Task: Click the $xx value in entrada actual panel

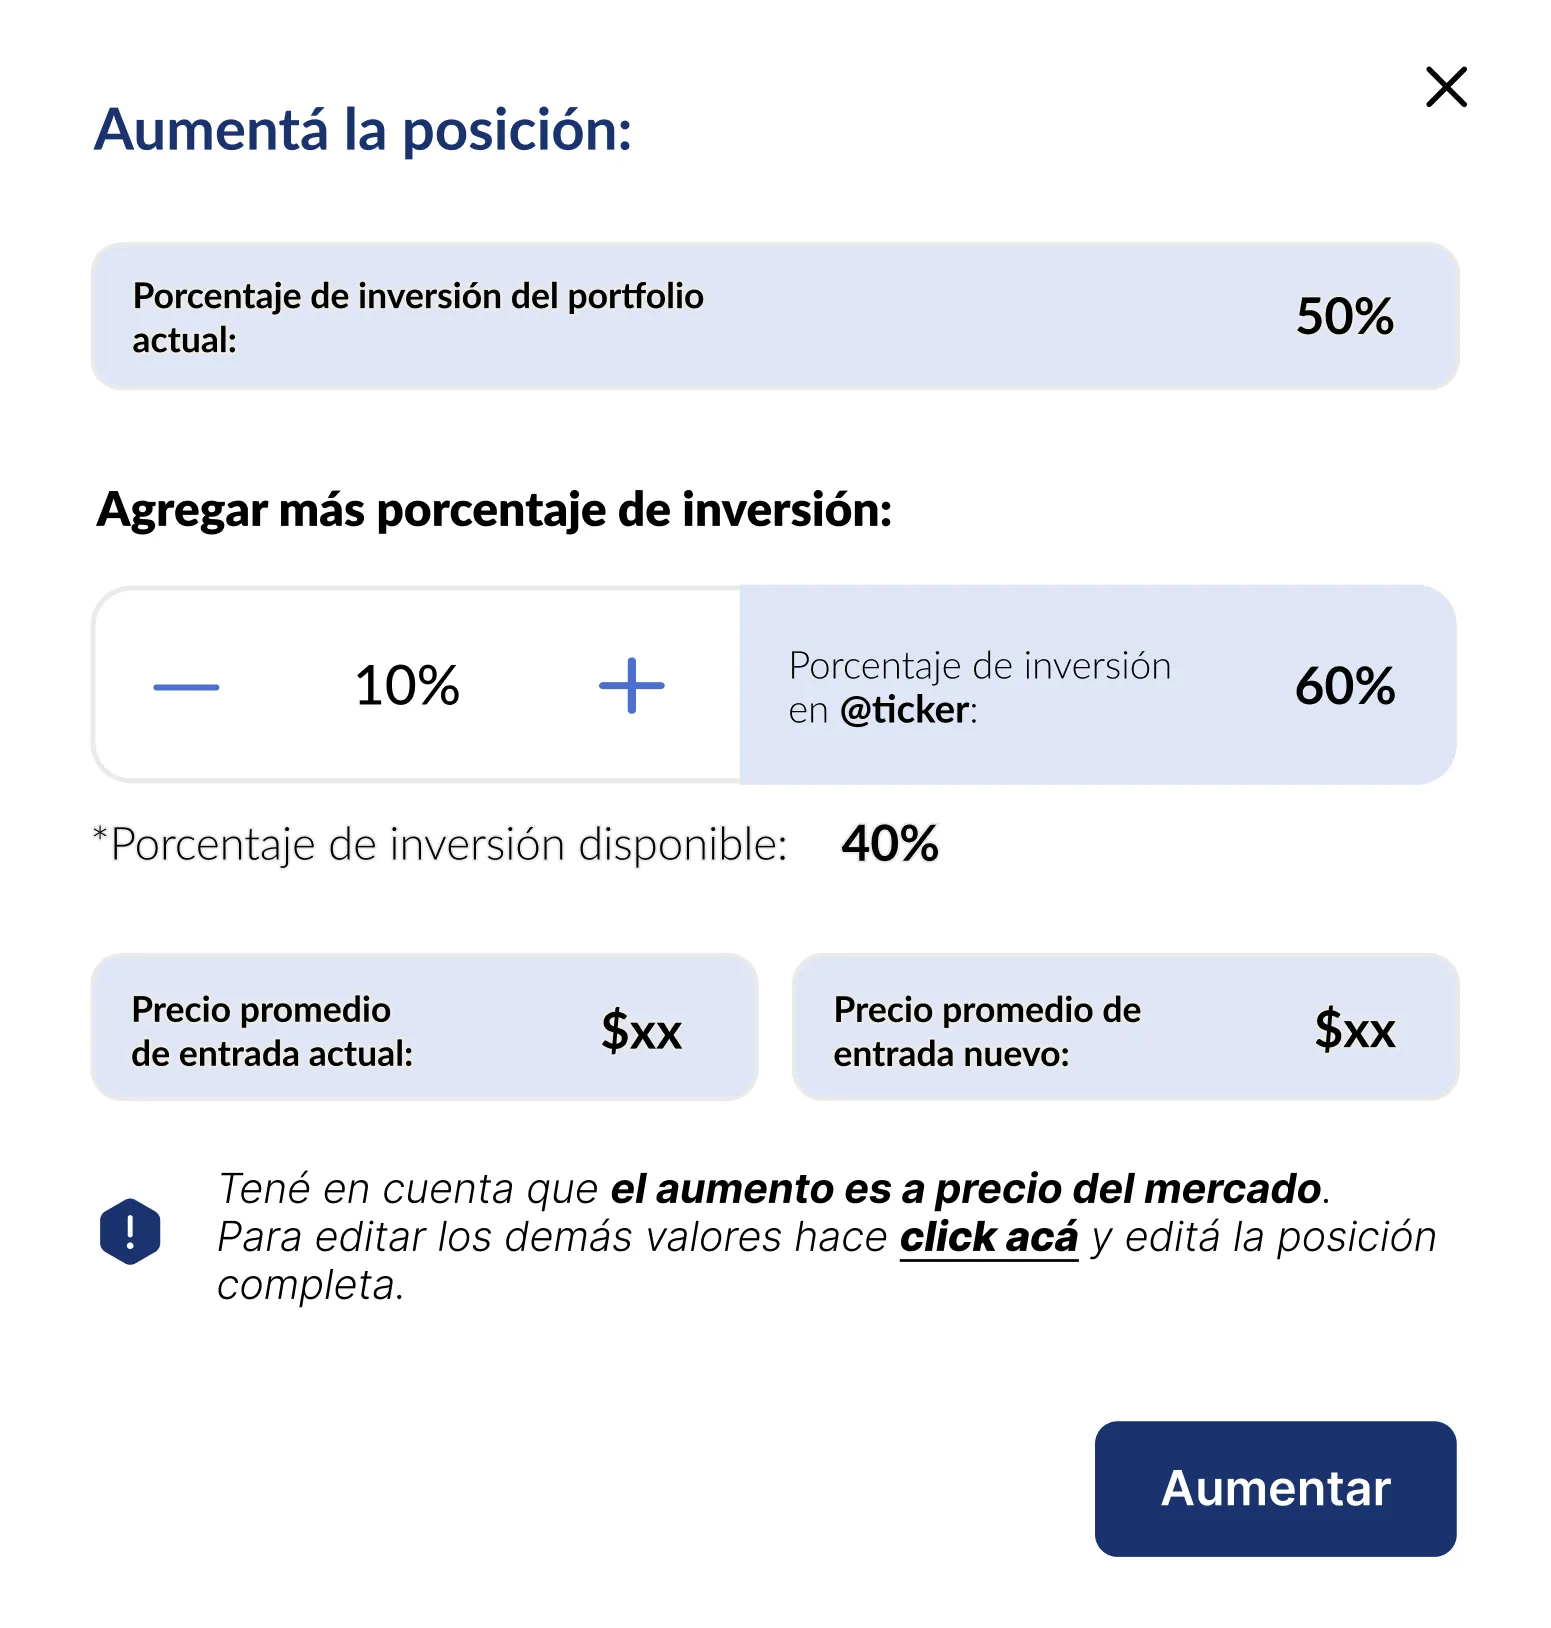Action: click(x=640, y=1030)
